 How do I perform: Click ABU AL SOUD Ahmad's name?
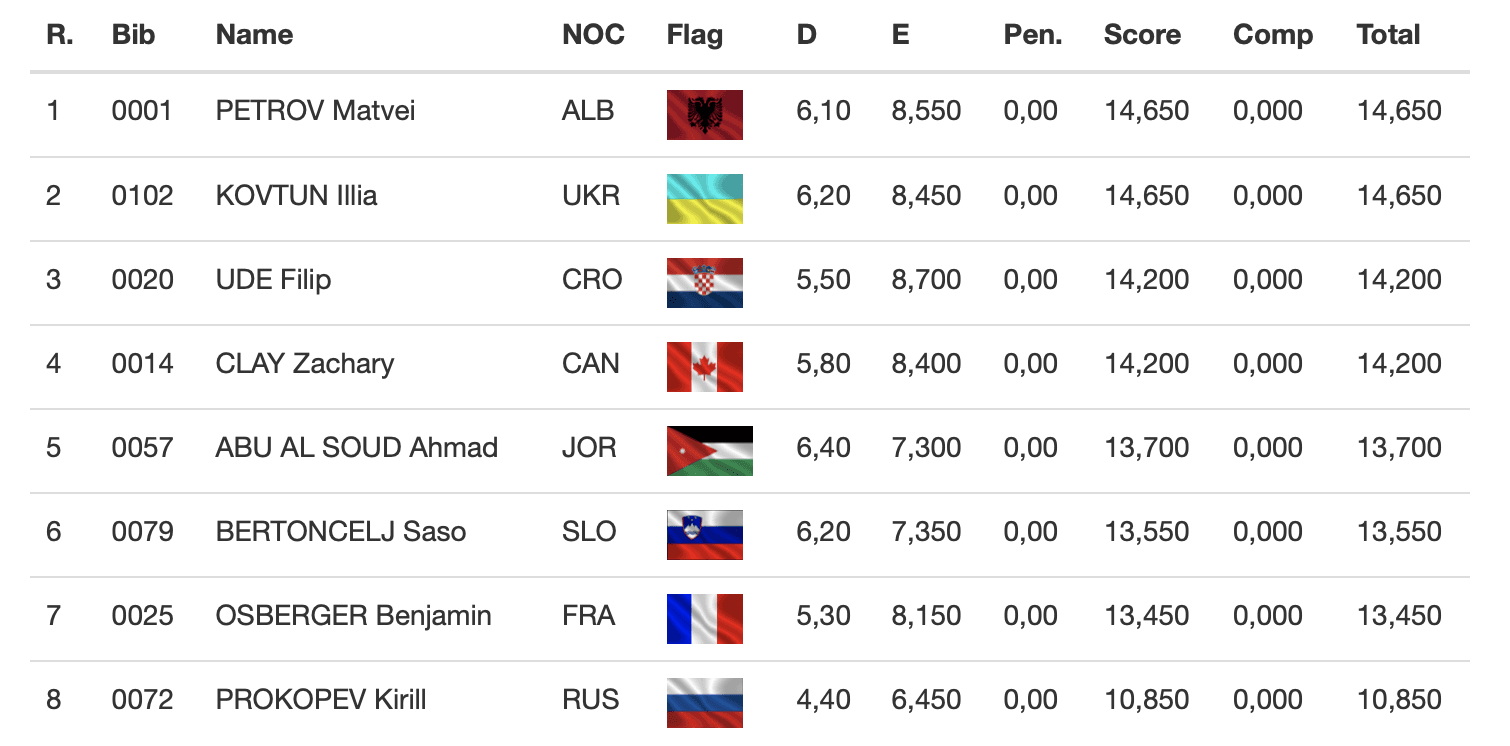click(356, 447)
